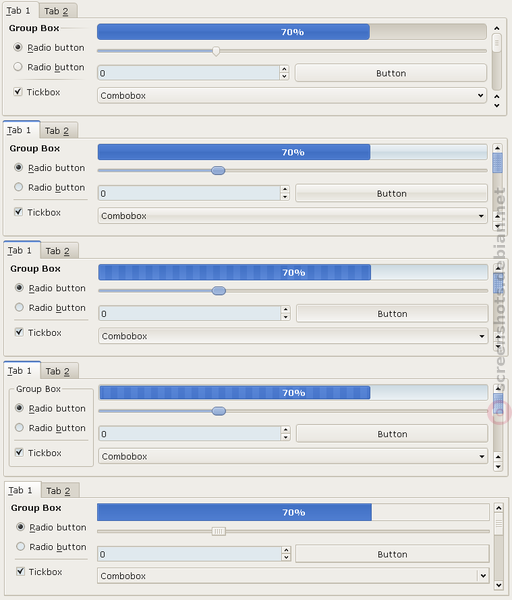Click the spinbox up arrow in the topmost panel

tap(284, 69)
